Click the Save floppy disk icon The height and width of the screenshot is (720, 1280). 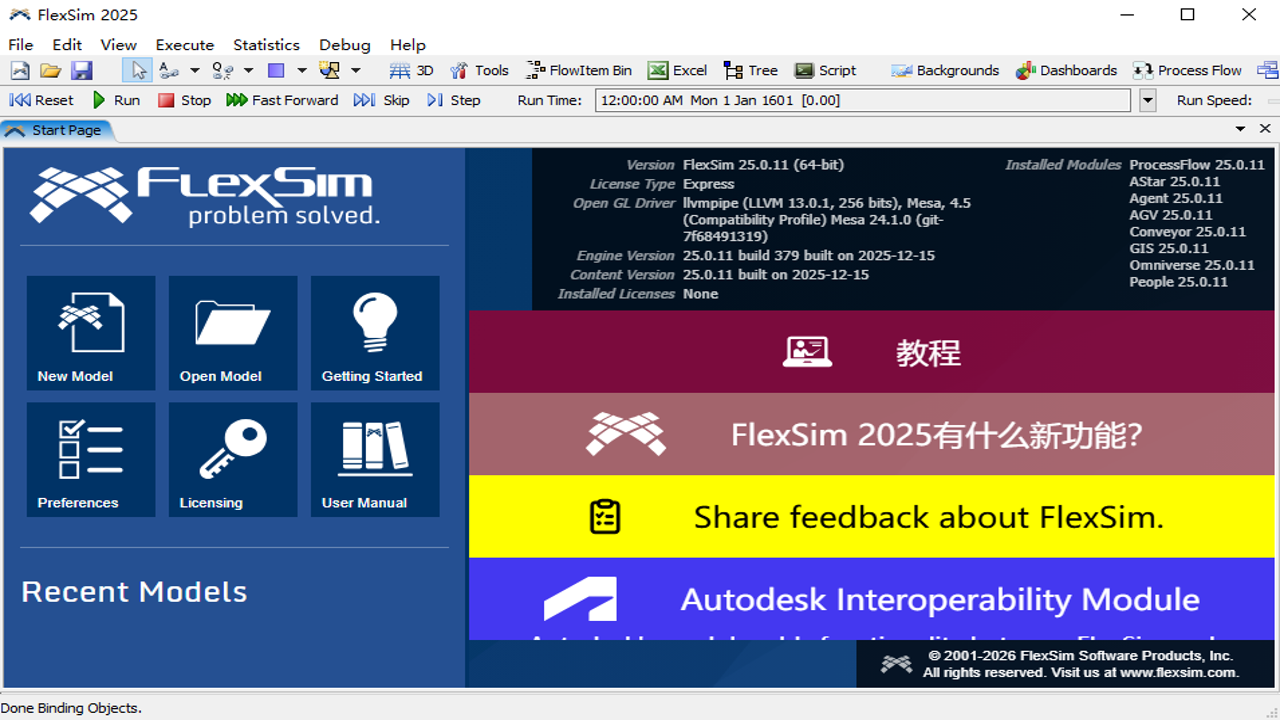81,71
